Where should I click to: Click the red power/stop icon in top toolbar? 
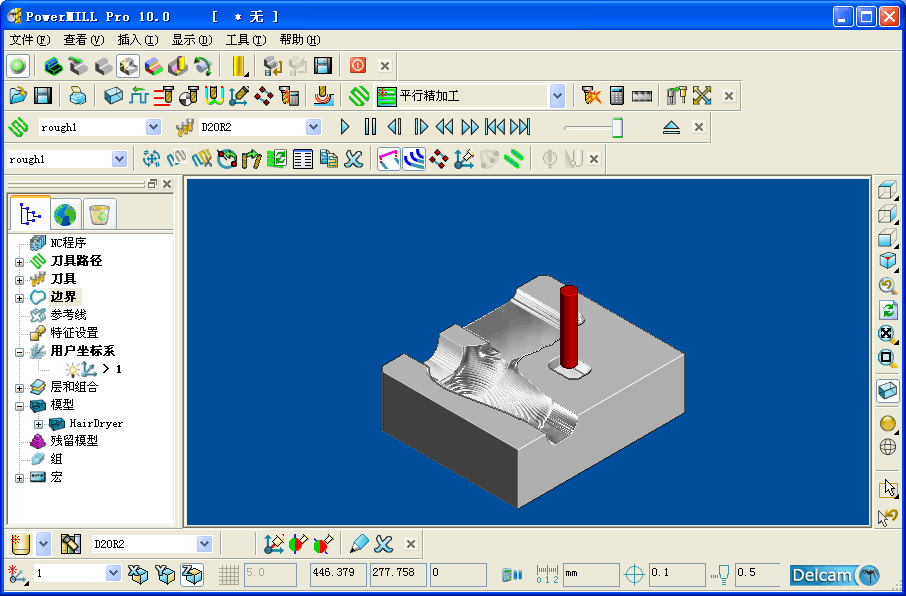[x=357, y=65]
